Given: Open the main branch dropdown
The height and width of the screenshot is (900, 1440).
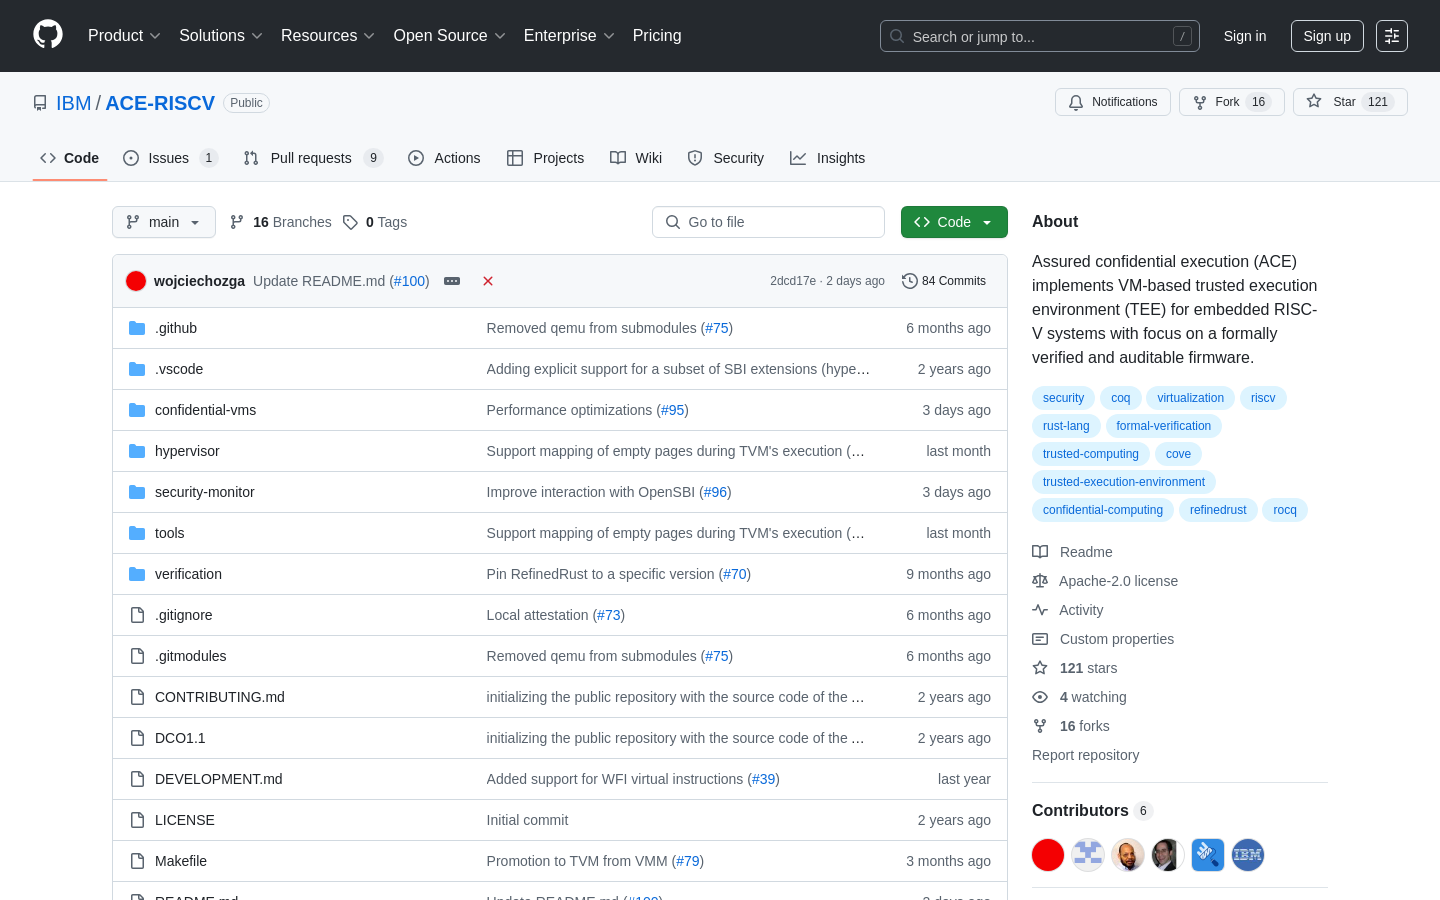Looking at the screenshot, I should click(x=164, y=222).
